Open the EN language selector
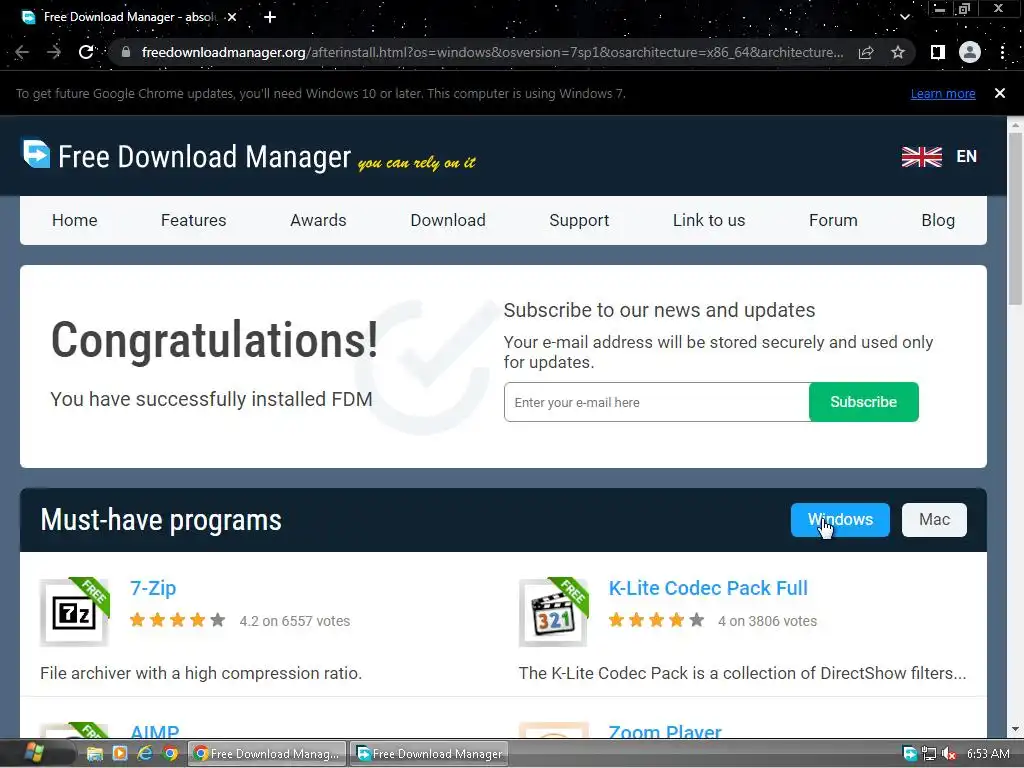Viewport: 1024px width, 768px height. coord(967,157)
